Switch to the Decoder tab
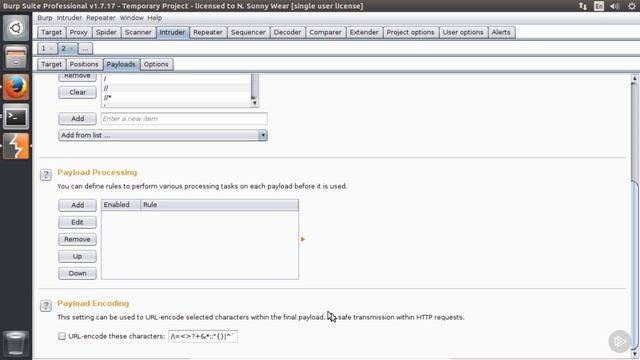 click(287, 32)
